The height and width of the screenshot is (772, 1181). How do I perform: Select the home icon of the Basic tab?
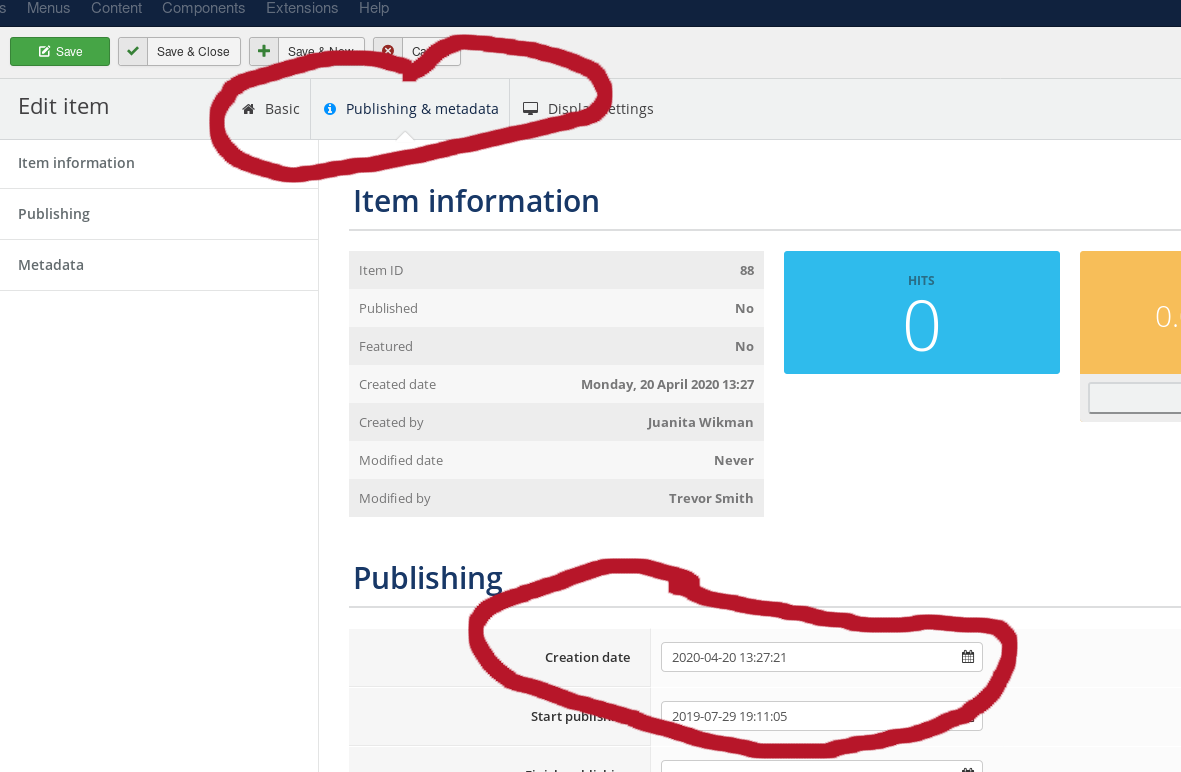pyautogui.click(x=249, y=109)
